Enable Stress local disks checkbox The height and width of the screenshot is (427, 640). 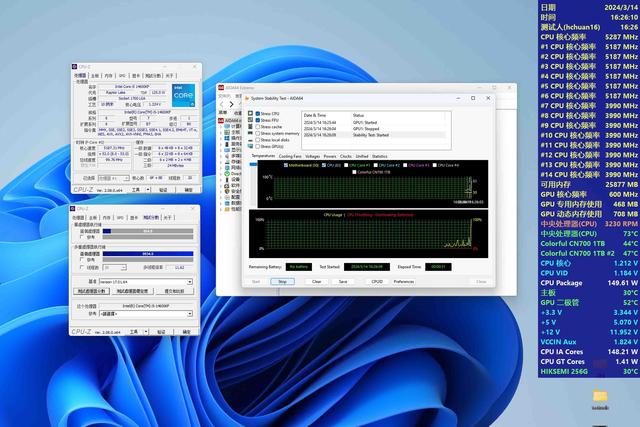[258, 140]
